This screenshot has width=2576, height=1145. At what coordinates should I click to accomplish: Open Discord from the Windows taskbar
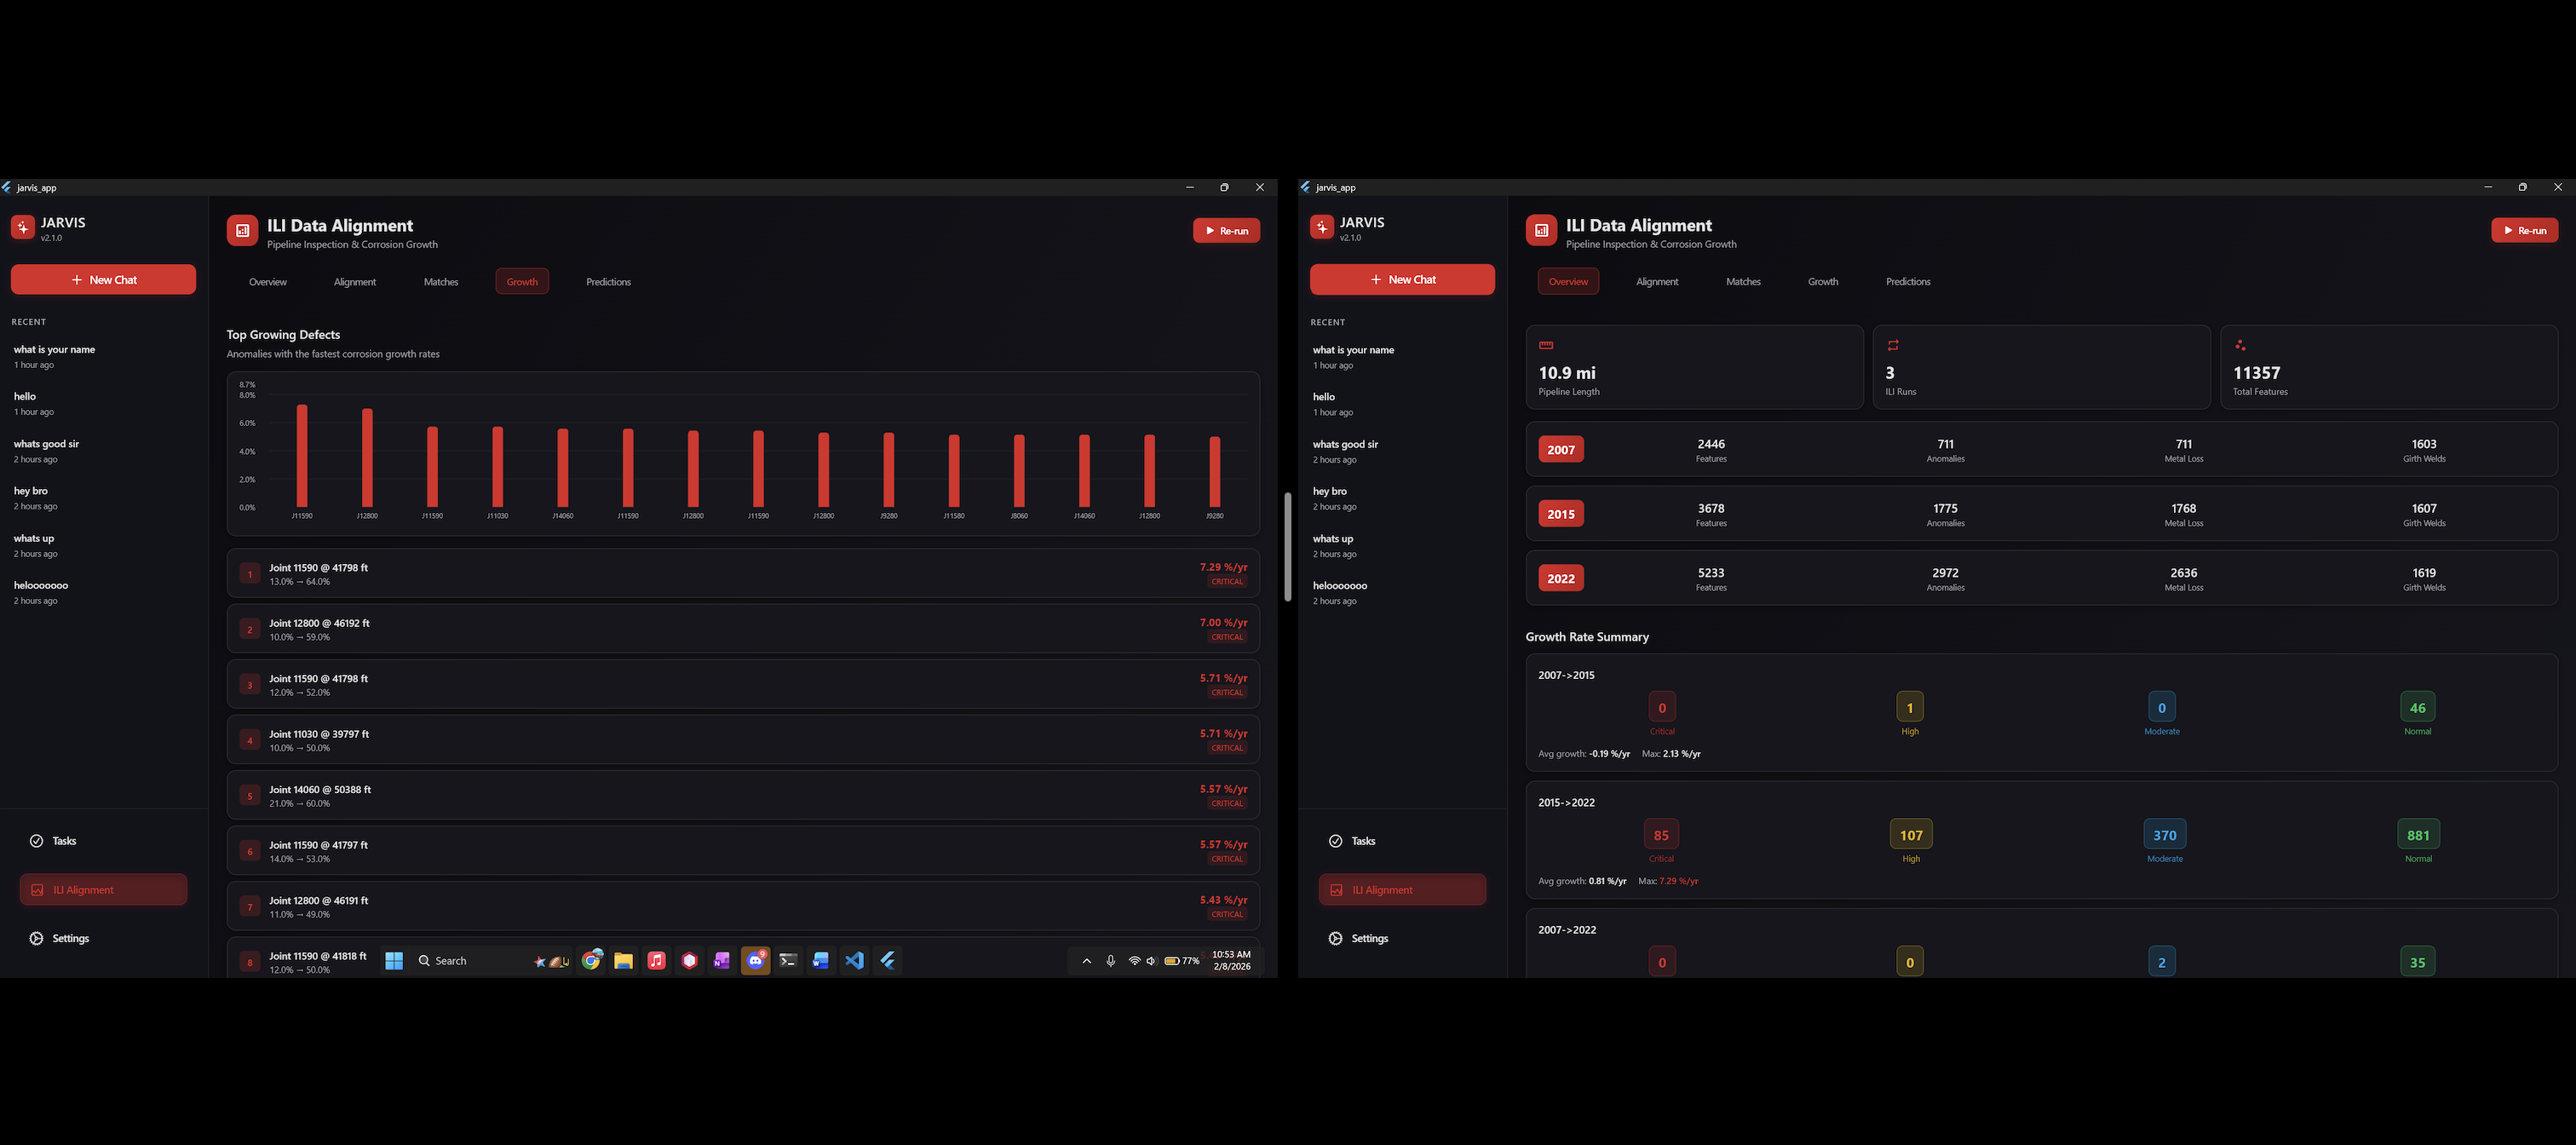pyautogui.click(x=756, y=961)
